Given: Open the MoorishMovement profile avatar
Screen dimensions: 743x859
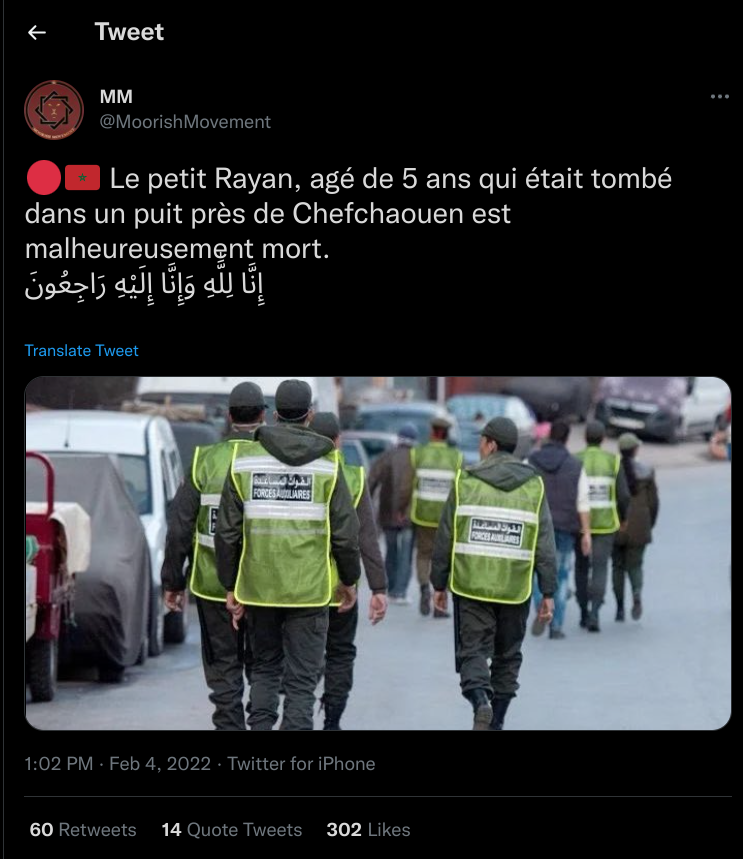Looking at the screenshot, I should [x=54, y=110].
